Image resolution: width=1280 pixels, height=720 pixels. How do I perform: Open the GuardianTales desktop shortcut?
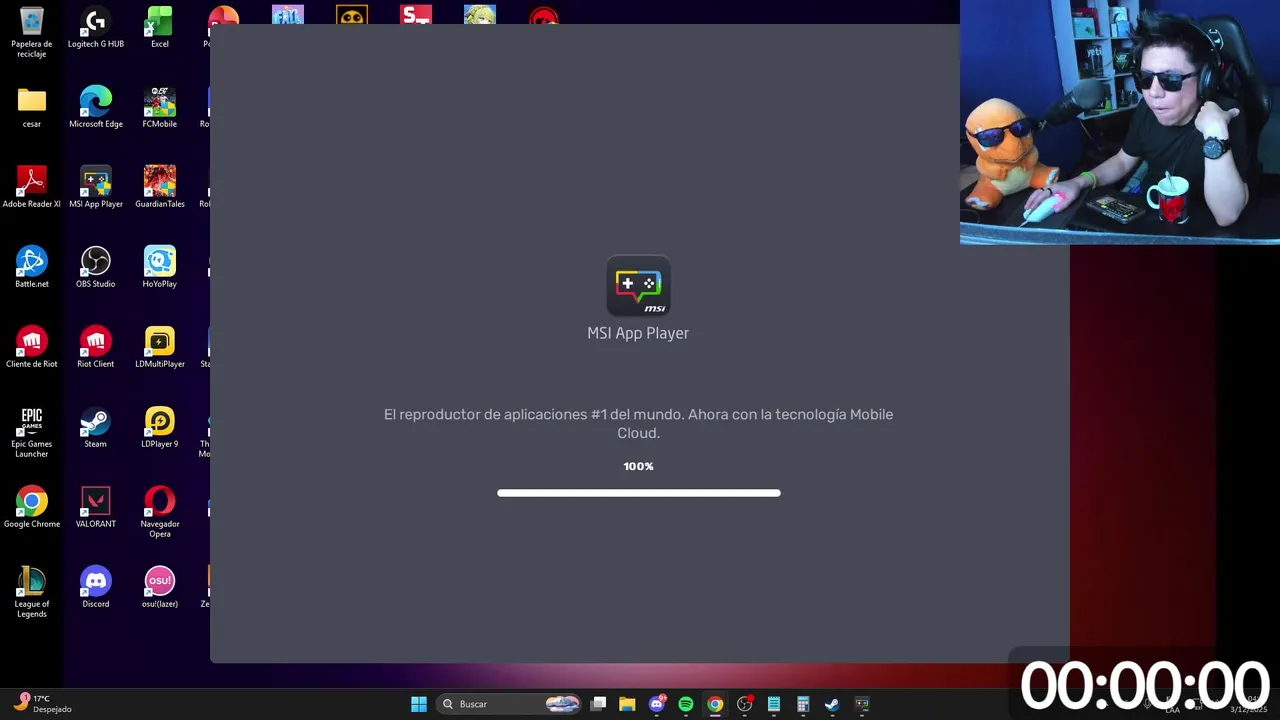(x=160, y=188)
